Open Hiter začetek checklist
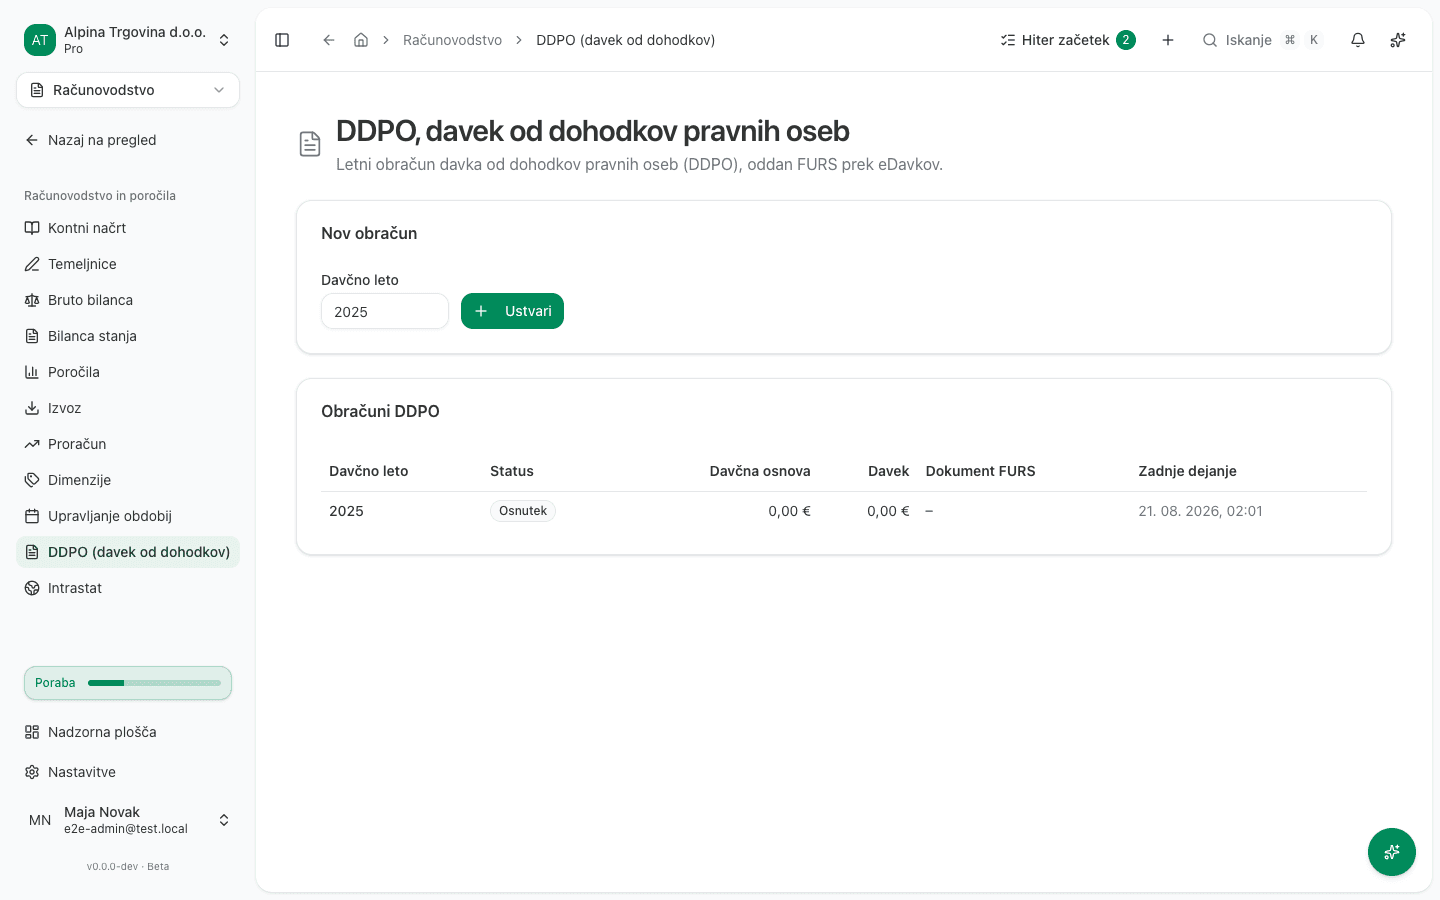 point(1068,40)
